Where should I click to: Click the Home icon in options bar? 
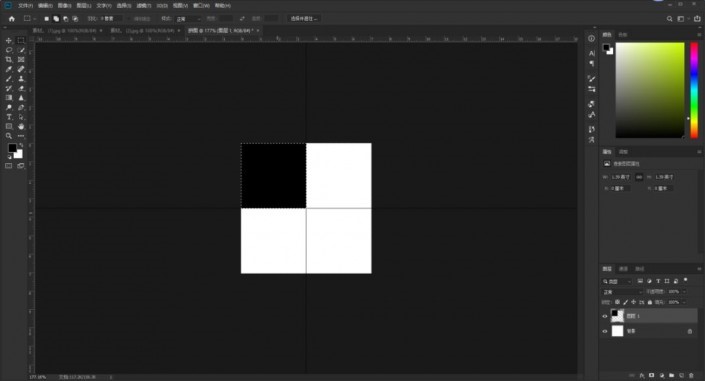(12, 19)
